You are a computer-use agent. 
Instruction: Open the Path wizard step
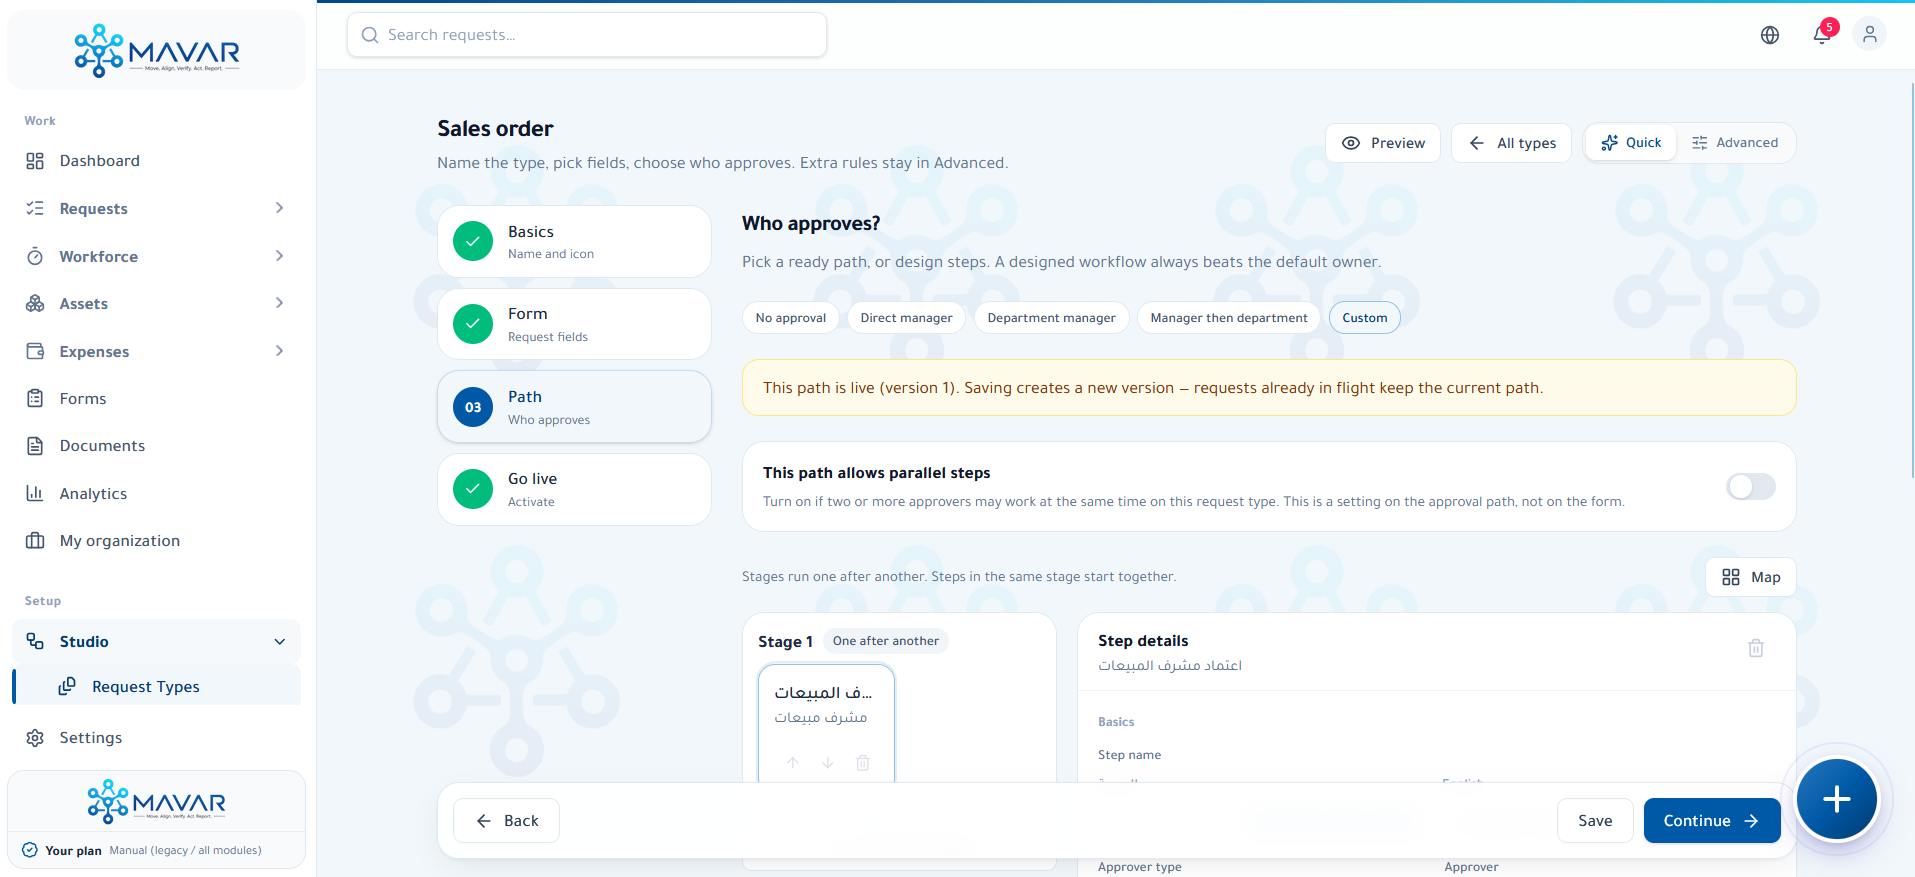[x=574, y=407]
